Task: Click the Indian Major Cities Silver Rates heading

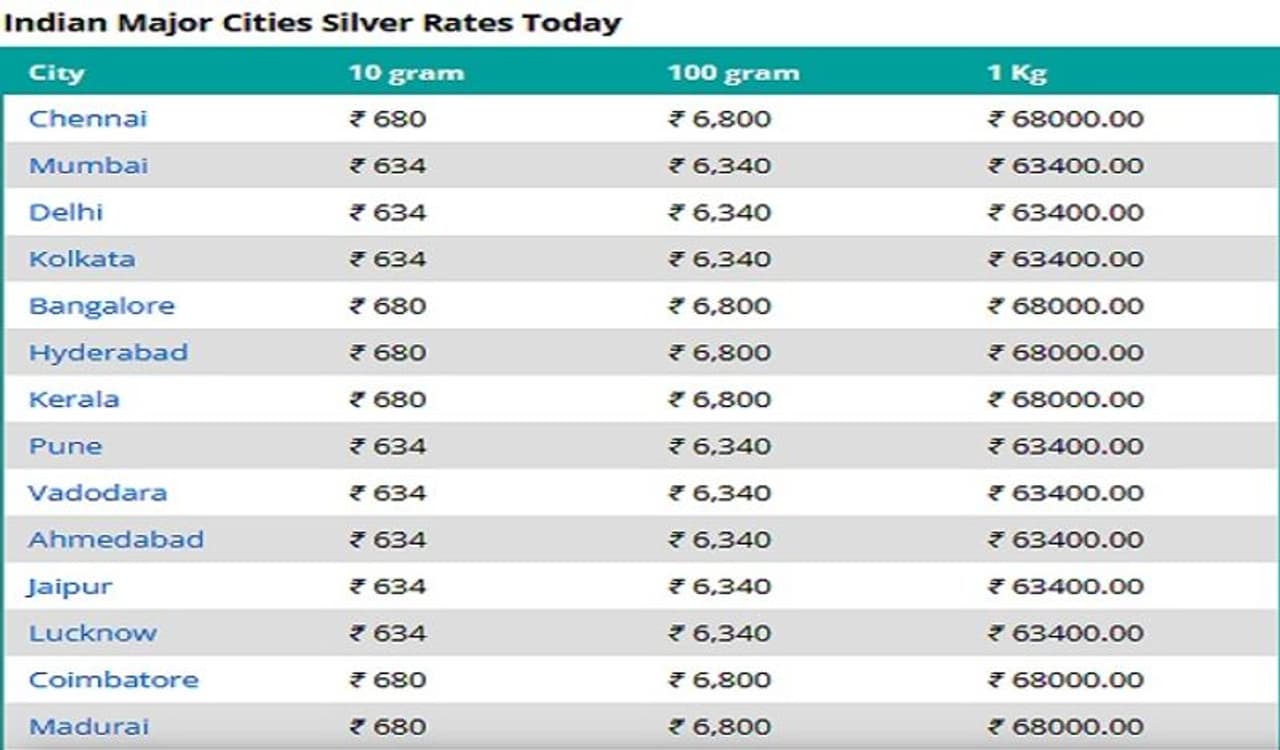Action: (312, 22)
